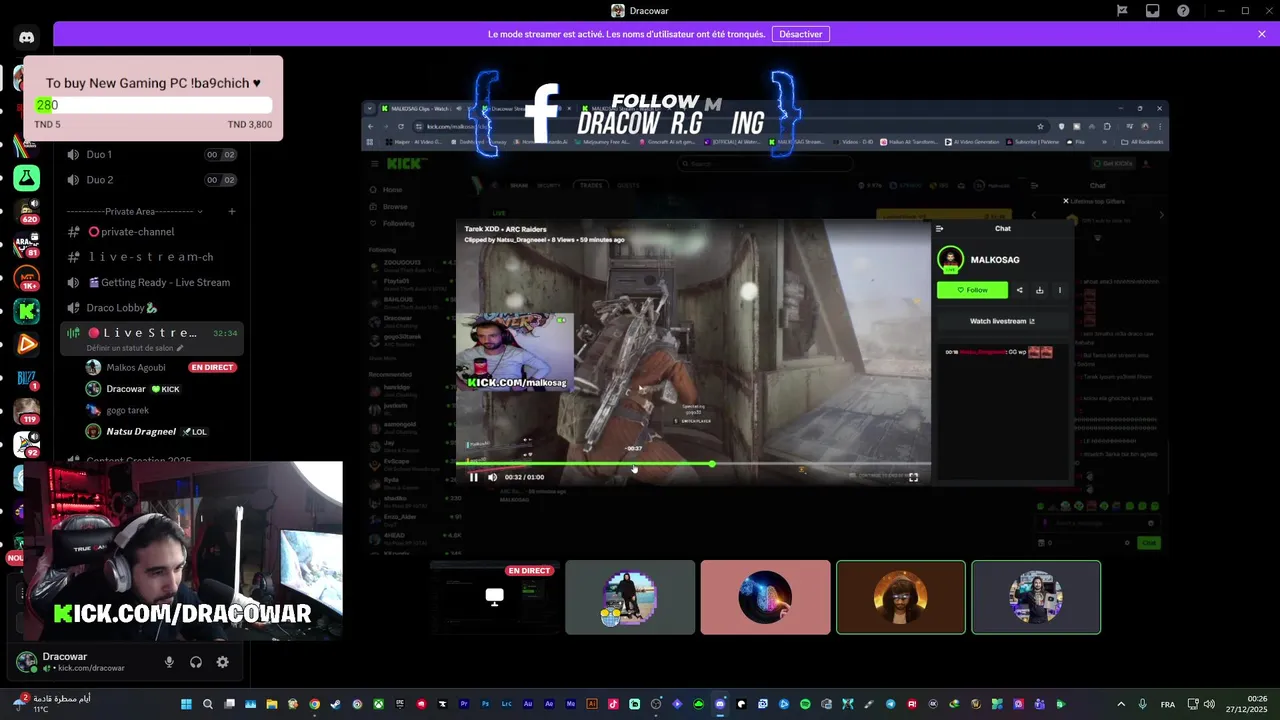The image size is (1280, 720).
Task: Mute the clip volume in the shared stream
Action: tap(492, 477)
